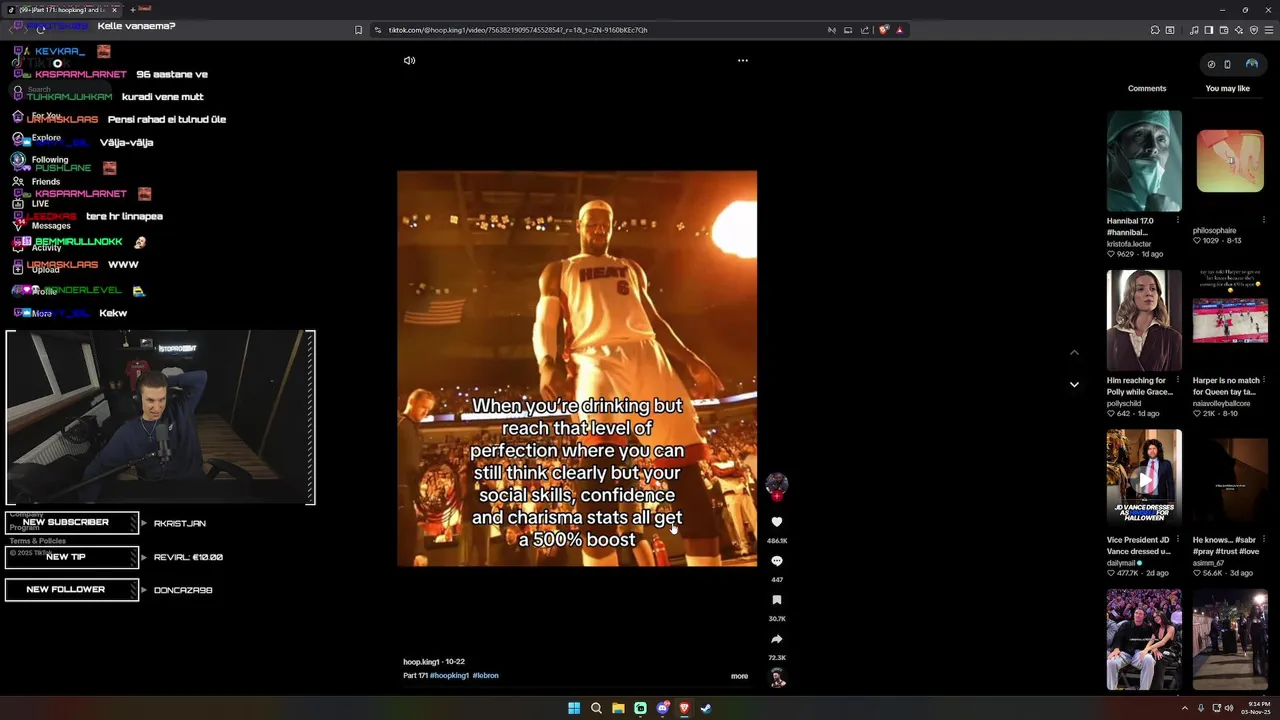This screenshot has width=1280, height=720.
Task: Open the JD Vance Halloween video thumbnail
Action: tap(1144, 480)
